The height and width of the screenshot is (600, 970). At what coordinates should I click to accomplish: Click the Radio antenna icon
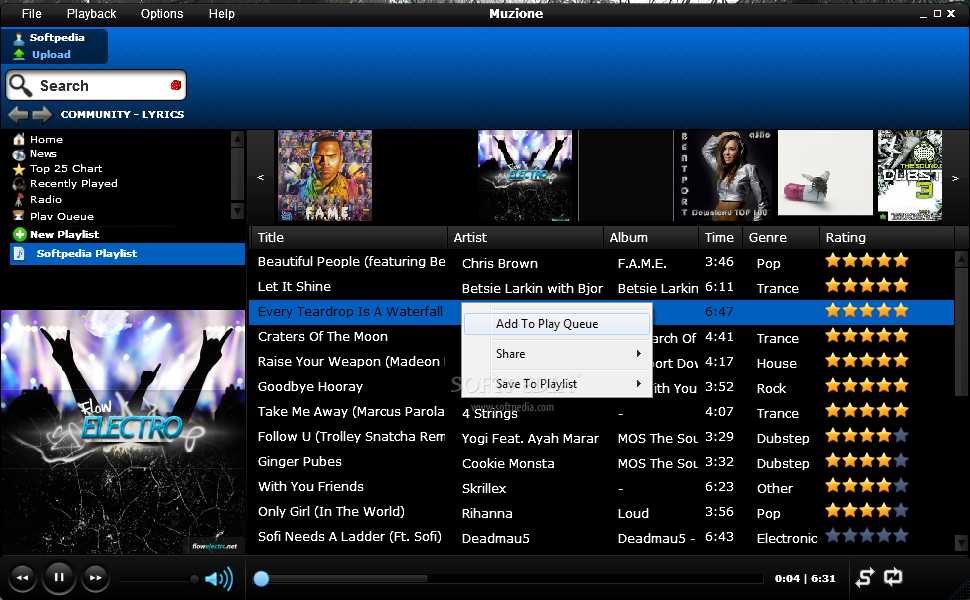pyautogui.click(x=19, y=200)
